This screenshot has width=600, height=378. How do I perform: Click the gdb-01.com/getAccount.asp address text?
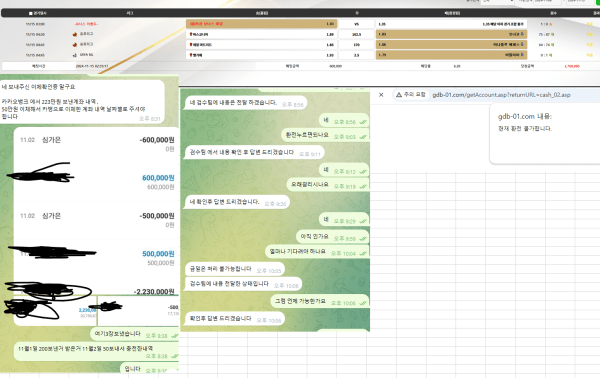pos(501,95)
